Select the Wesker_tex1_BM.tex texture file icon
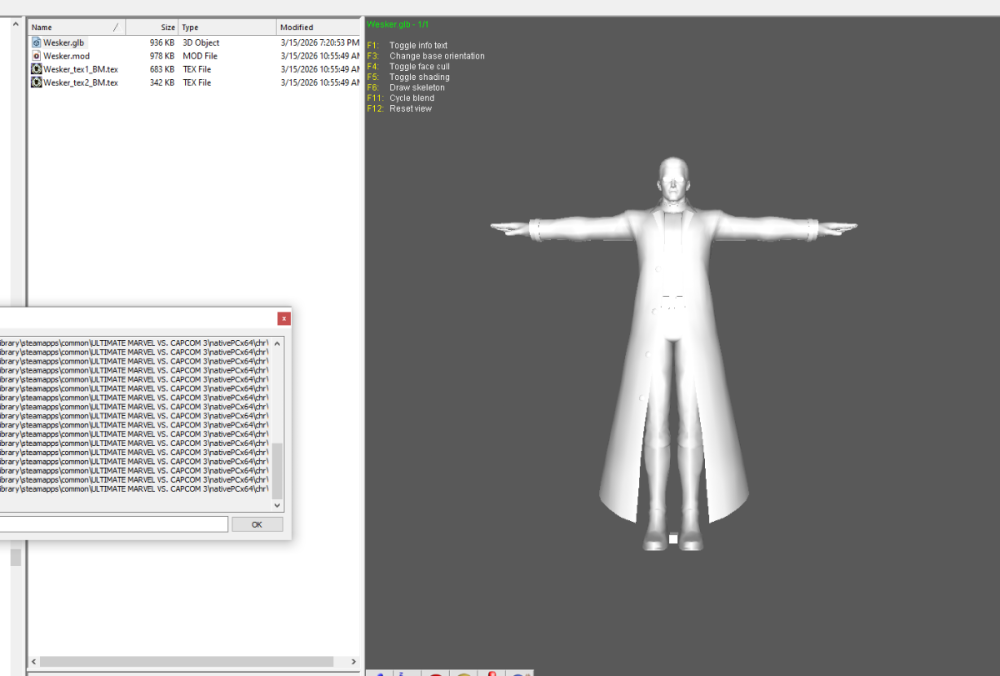 (x=36, y=69)
